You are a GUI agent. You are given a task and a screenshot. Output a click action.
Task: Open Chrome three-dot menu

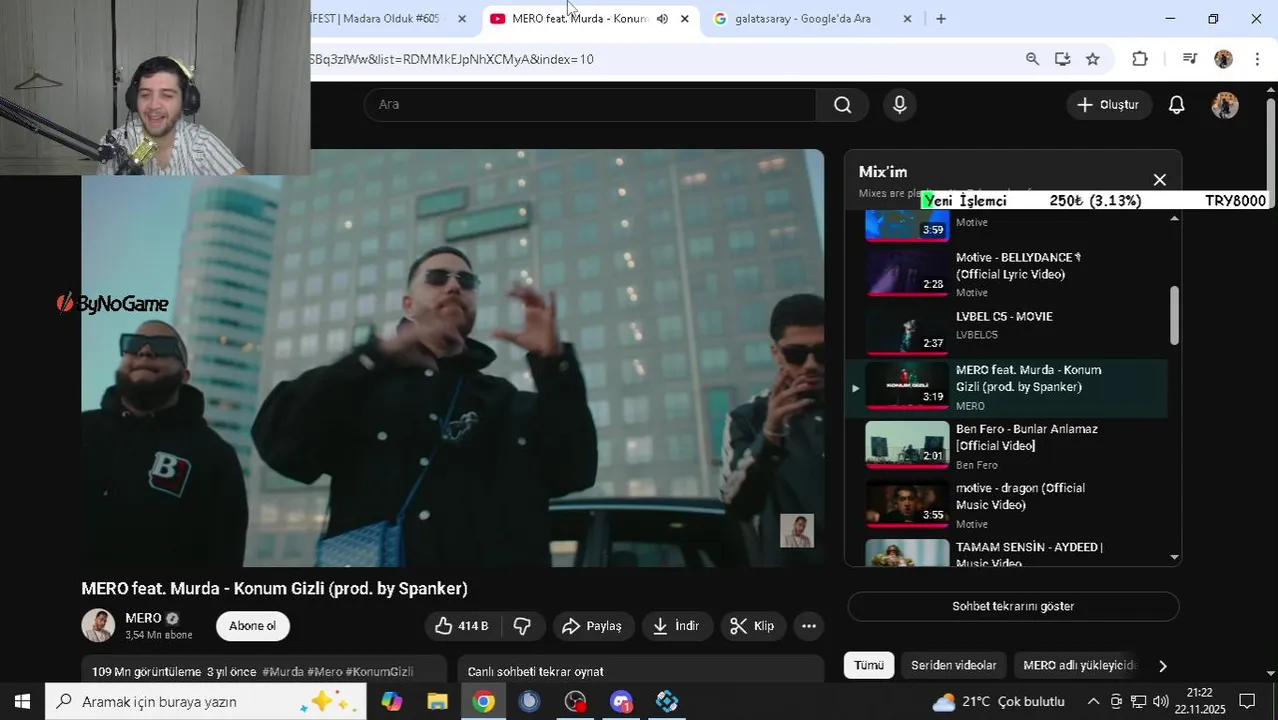[1257, 59]
